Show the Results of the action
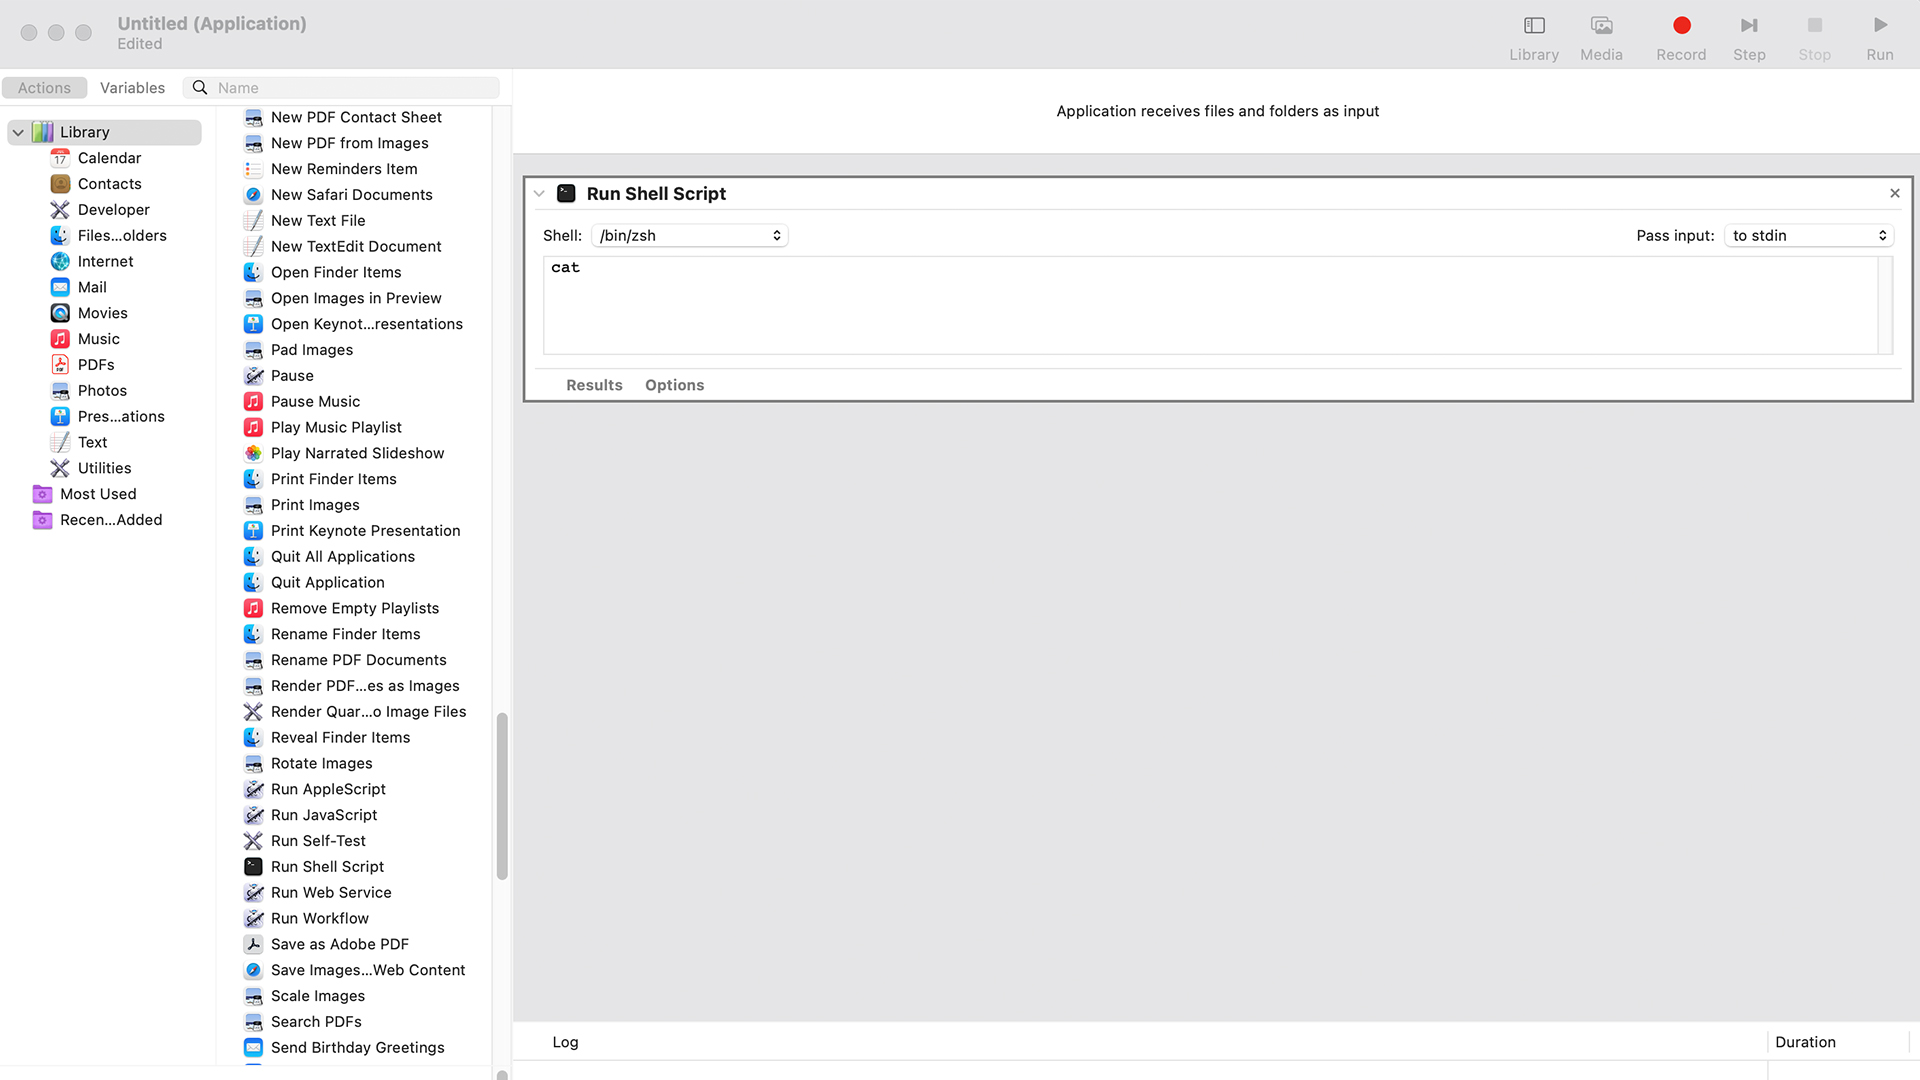Screen dimensions: 1920x1080 coord(594,385)
